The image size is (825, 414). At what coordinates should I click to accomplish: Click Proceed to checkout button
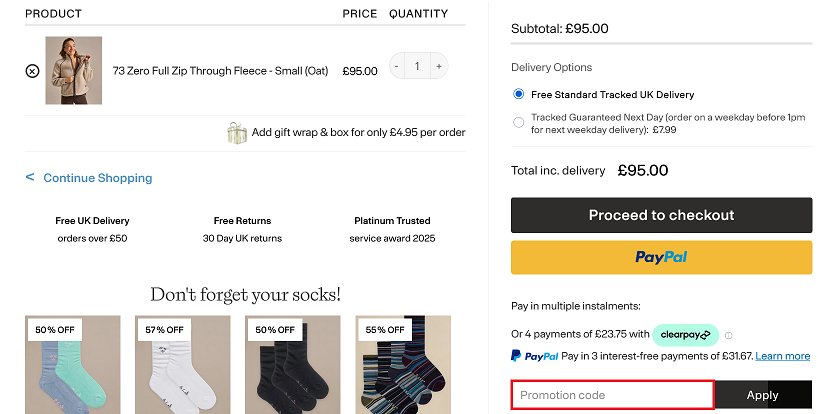tap(661, 215)
